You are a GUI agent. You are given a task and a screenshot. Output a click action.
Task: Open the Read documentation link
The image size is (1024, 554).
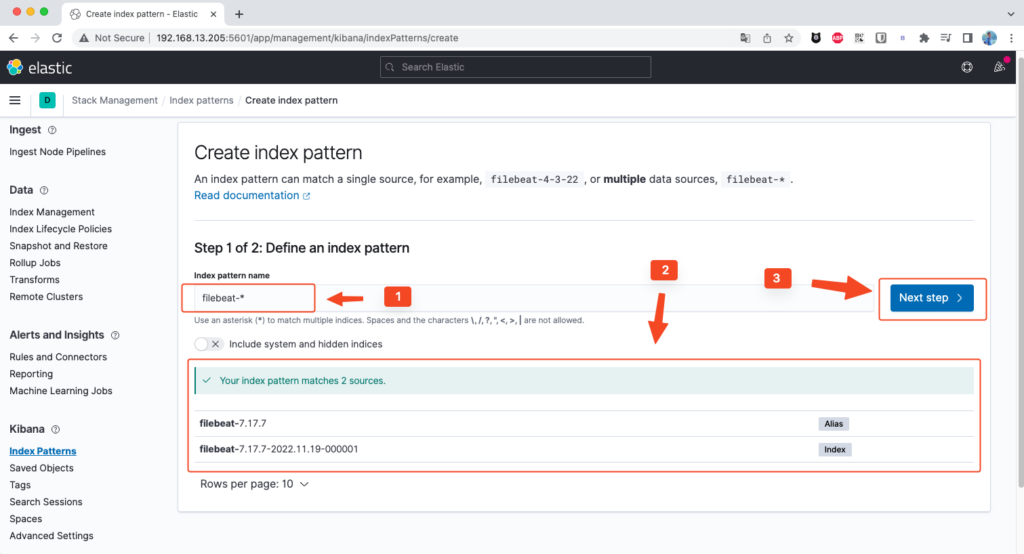click(252, 195)
